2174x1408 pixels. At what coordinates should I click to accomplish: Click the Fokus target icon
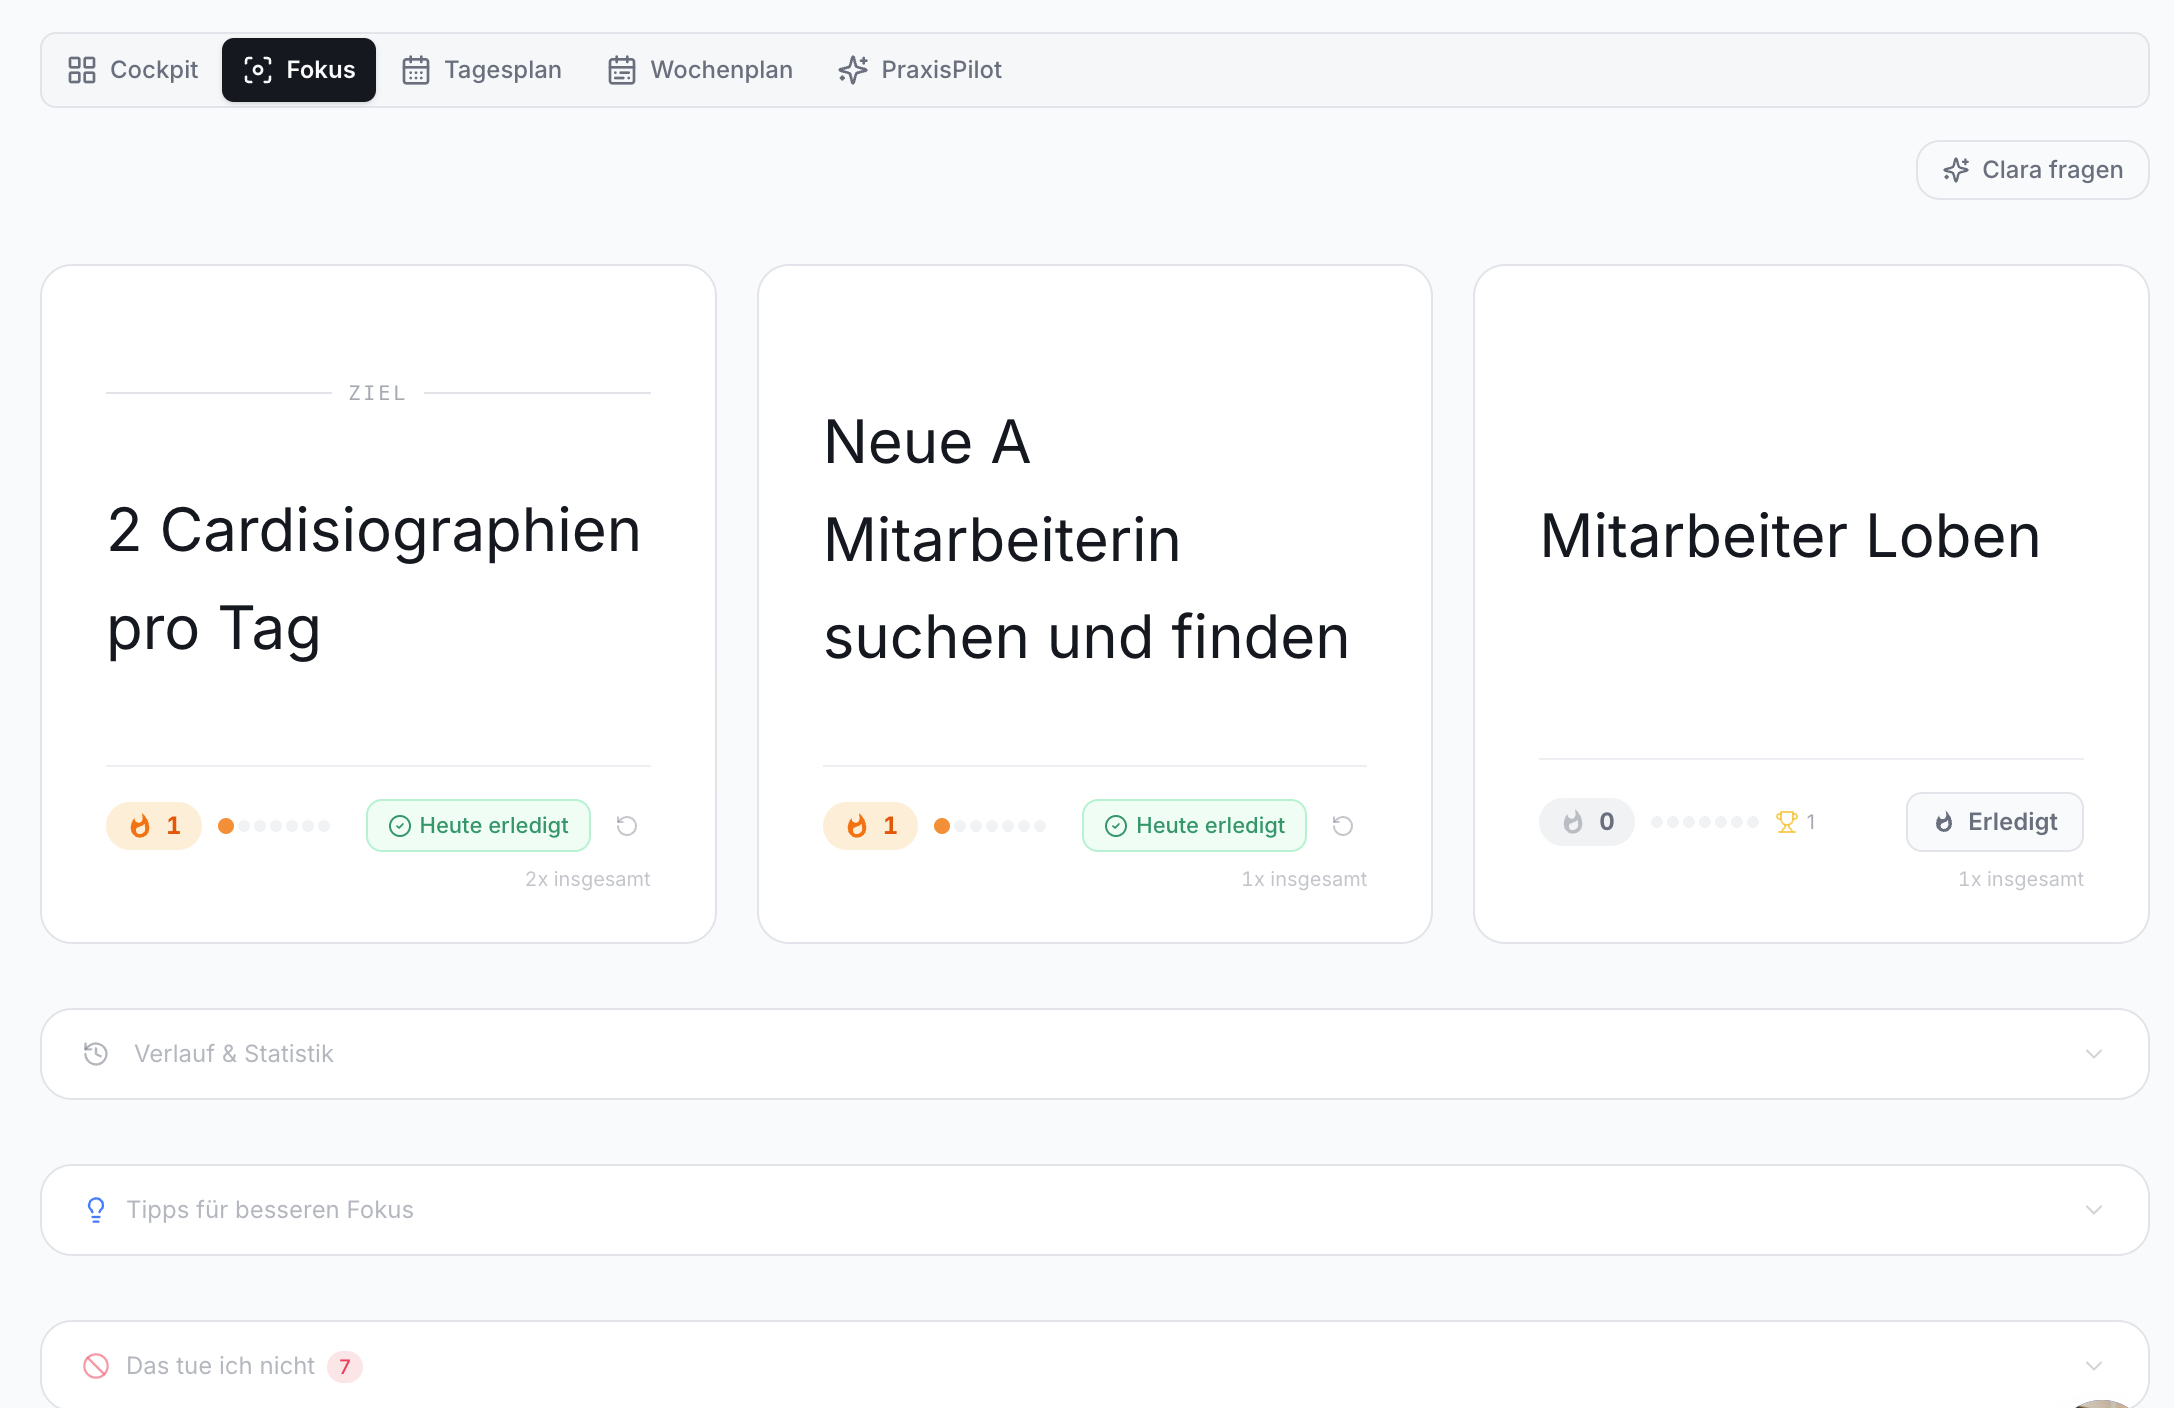(x=258, y=70)
